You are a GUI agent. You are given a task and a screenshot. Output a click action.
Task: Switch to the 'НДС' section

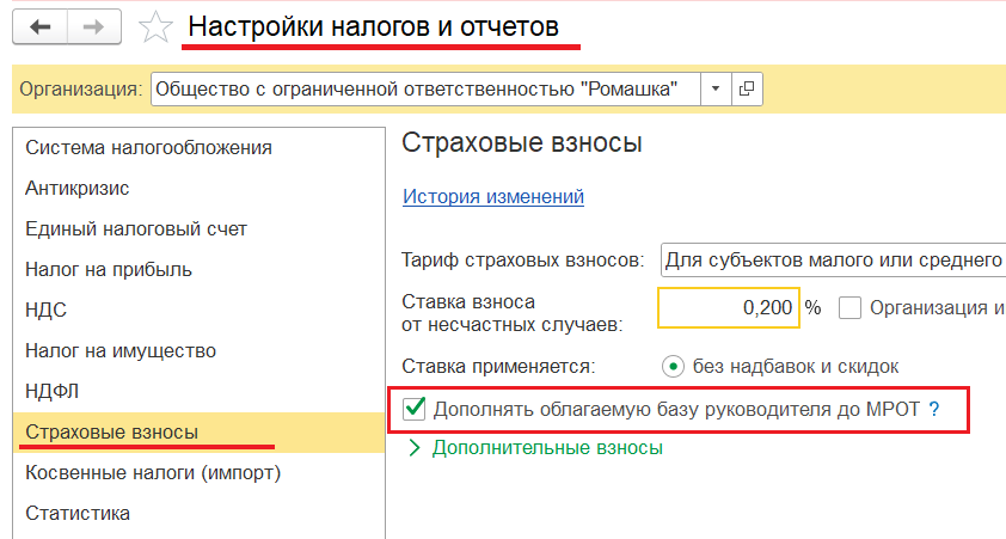[46, 310]
